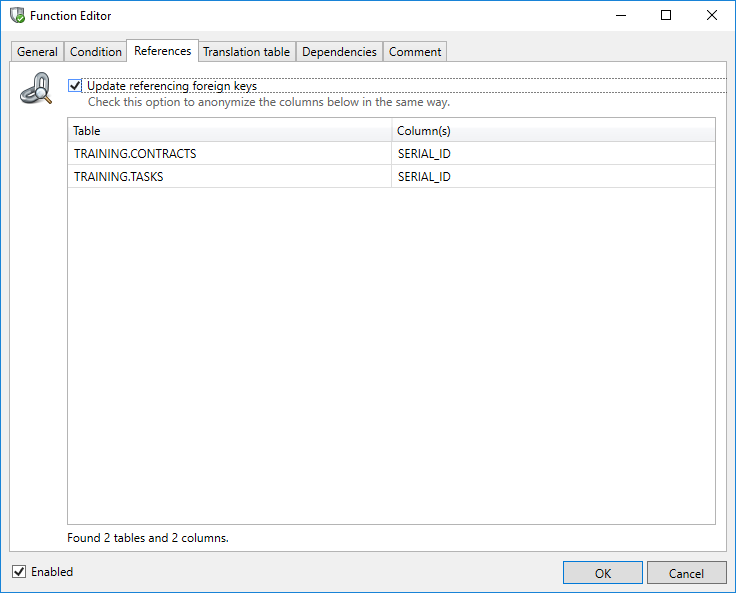
Task: Select the References tab
Action: click(162, 51)
